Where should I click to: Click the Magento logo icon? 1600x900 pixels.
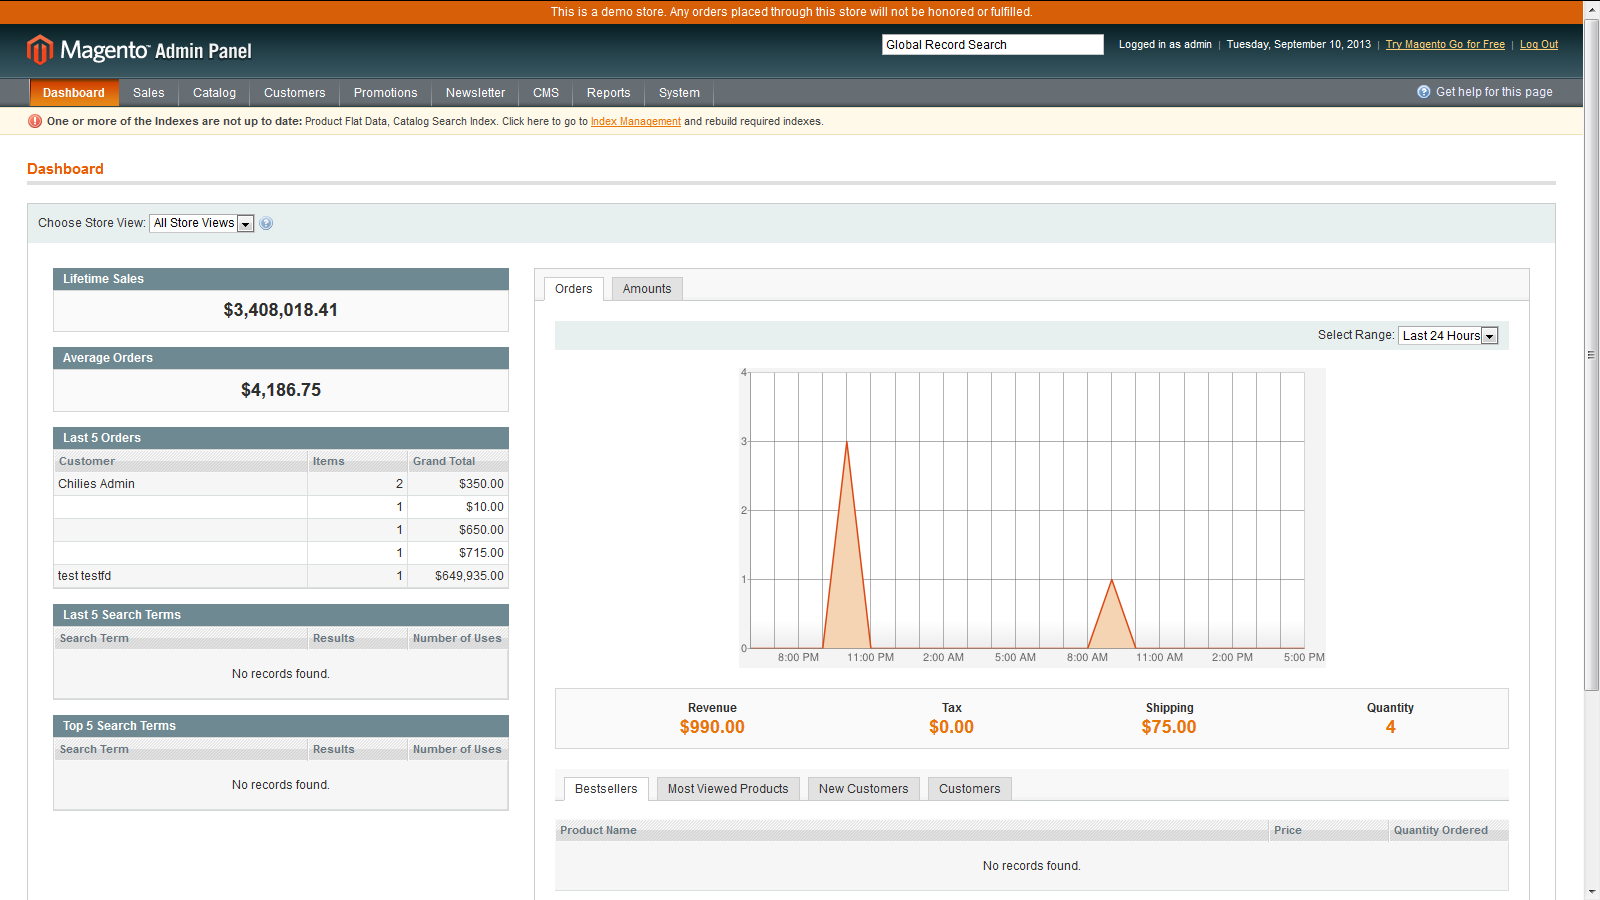tap(38, 49)
